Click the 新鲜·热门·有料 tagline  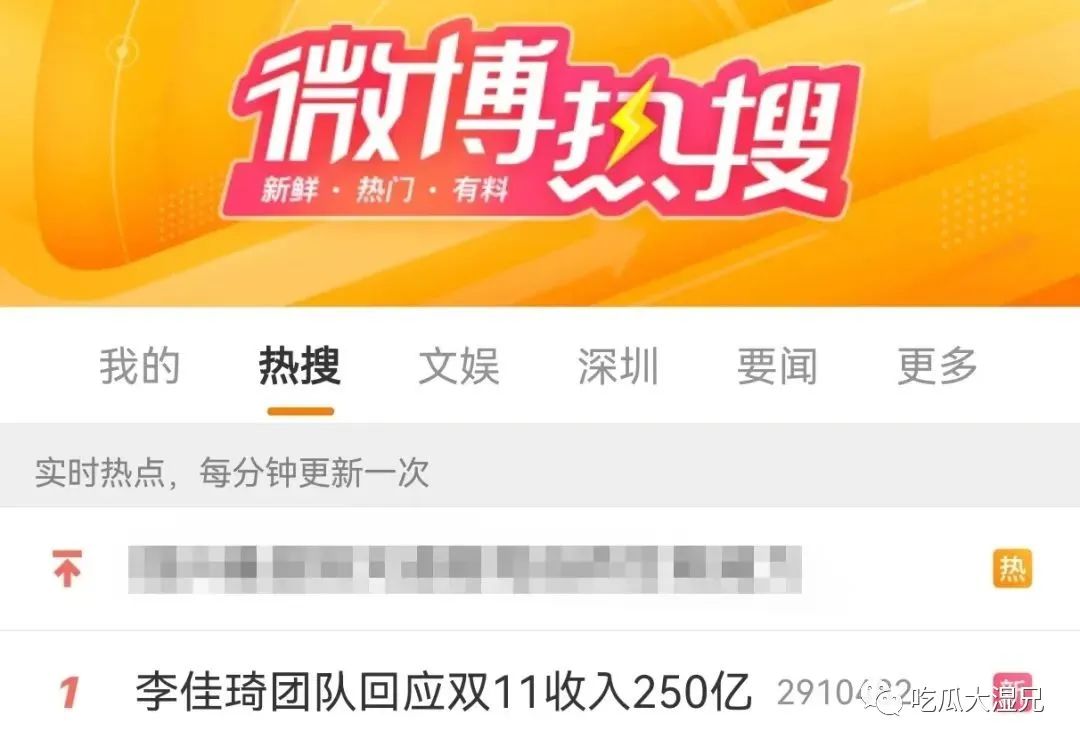click(384, 189)
